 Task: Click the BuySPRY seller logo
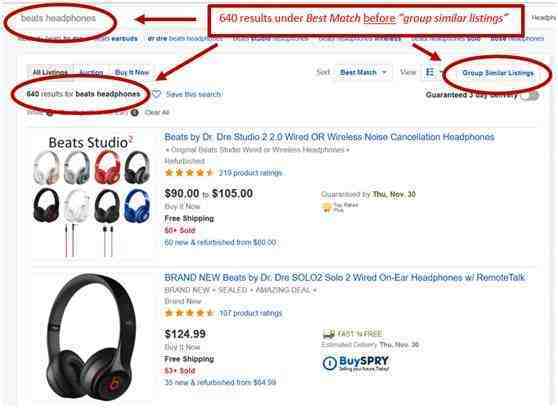tap(356, 363)
